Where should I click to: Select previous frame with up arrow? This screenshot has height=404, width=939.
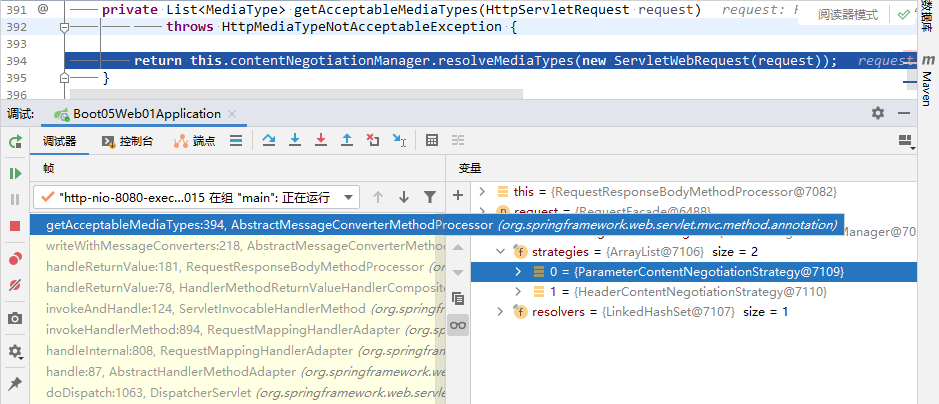tap(377, 197)
